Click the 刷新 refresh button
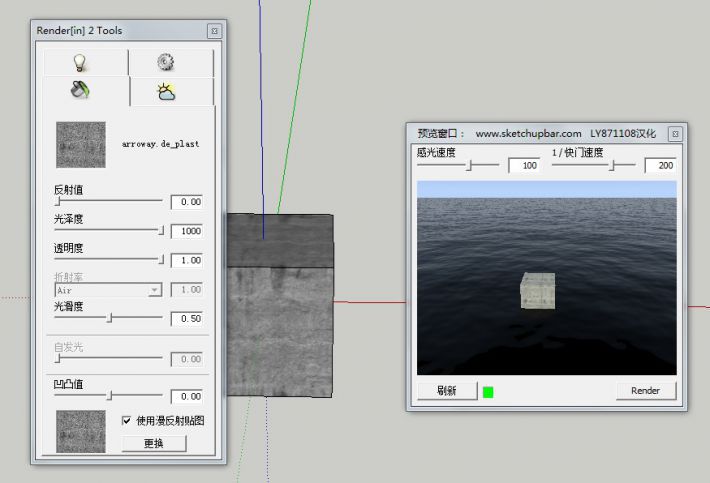The width and height of the screenshot is (710, 483). (x=446, y=391)
